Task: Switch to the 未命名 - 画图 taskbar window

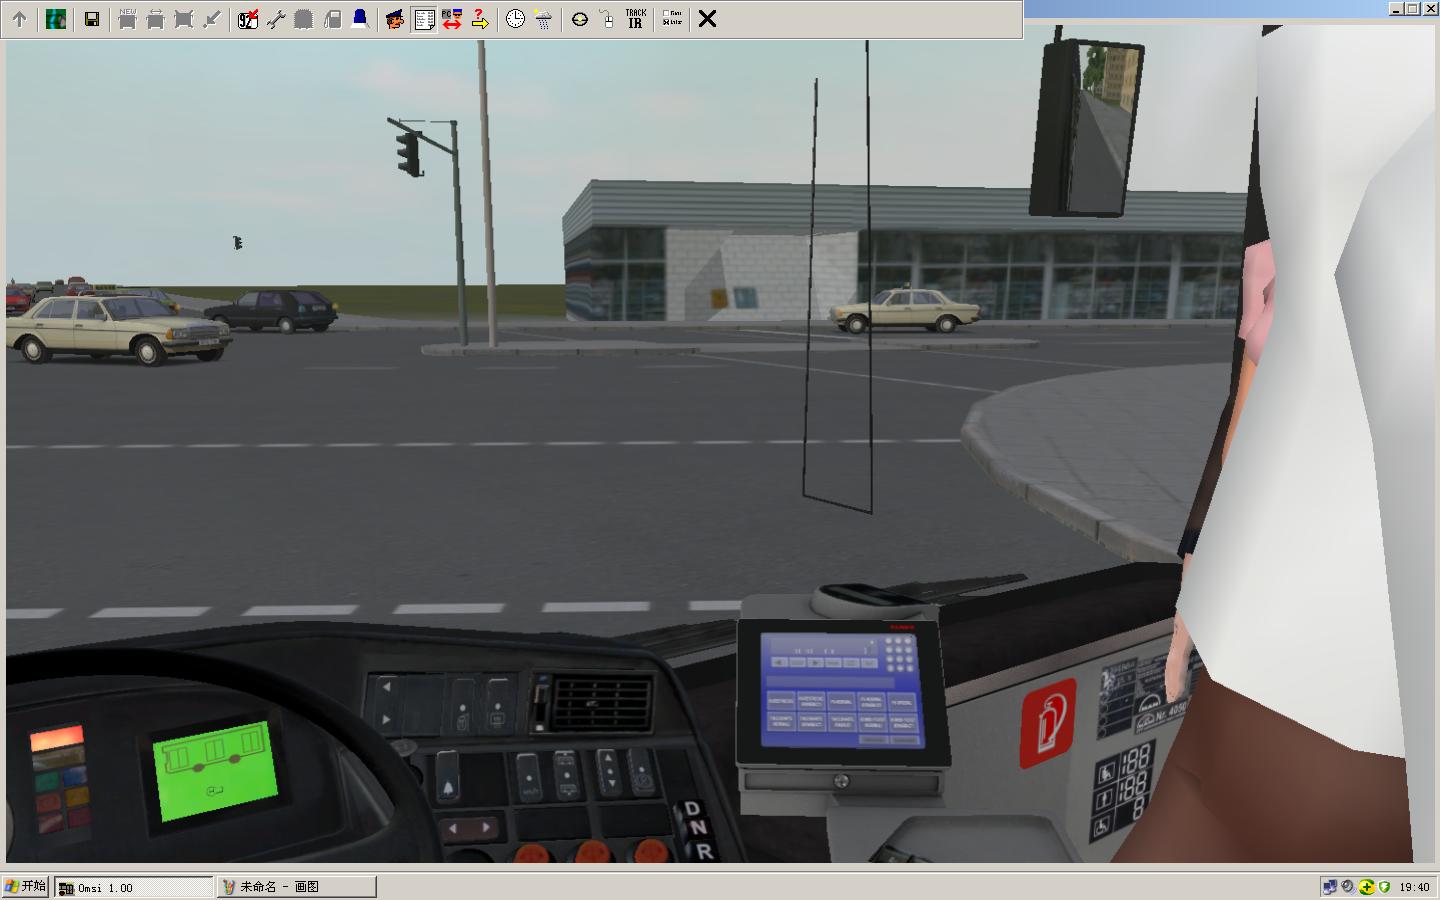Action: pyautogui.click(x=297, y=887)
